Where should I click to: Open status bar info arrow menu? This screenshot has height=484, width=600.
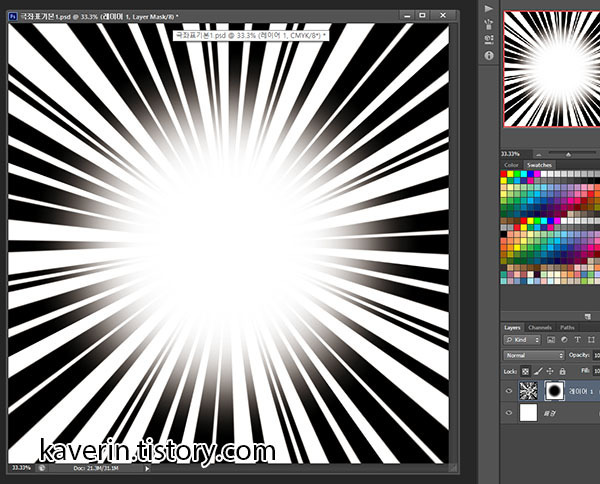click(147, 468)
